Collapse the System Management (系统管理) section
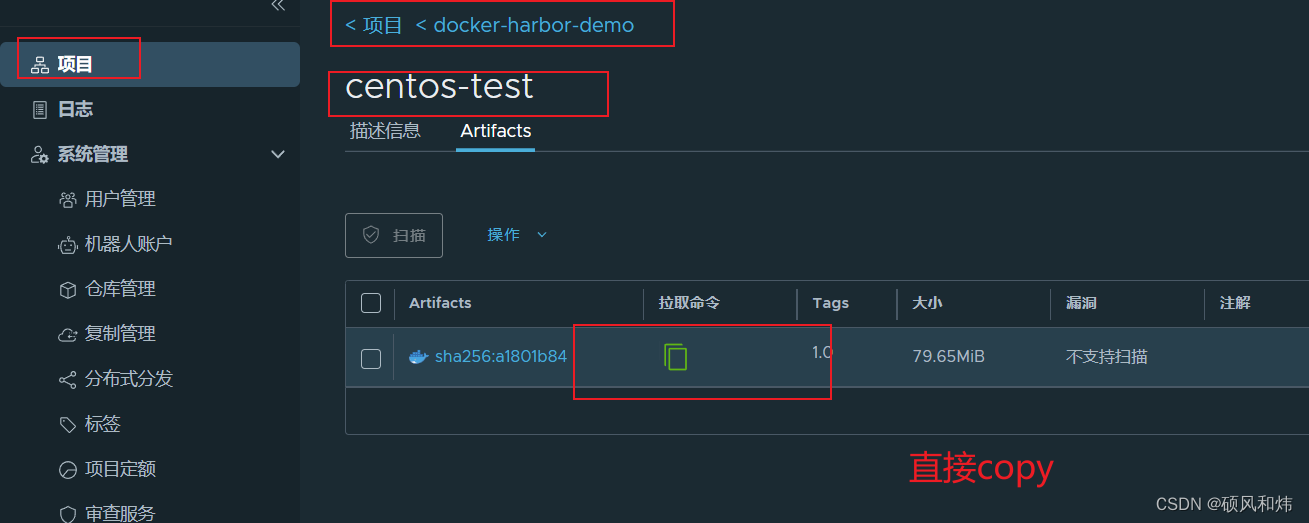 [x=278, y=155]
